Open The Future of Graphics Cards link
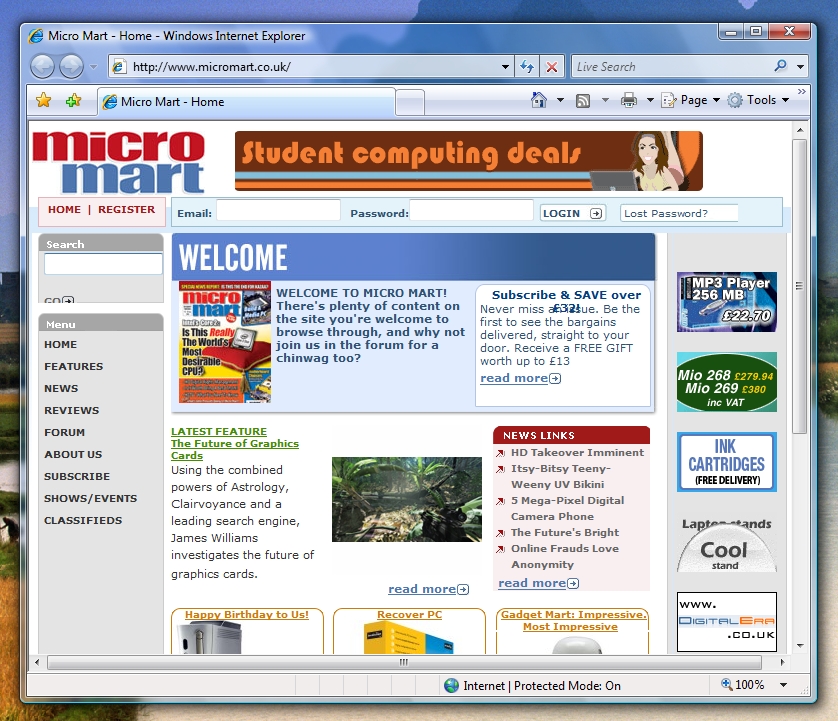The width and height of the screenshot is (838, 721). tap(234, 449)
